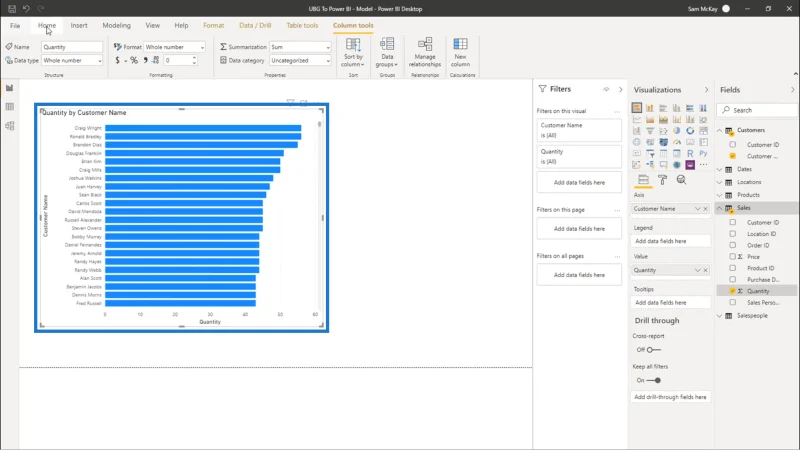Screen dimensions: 800x450
Task: Open the Data category dropdown
Action: tap(300, 60)
